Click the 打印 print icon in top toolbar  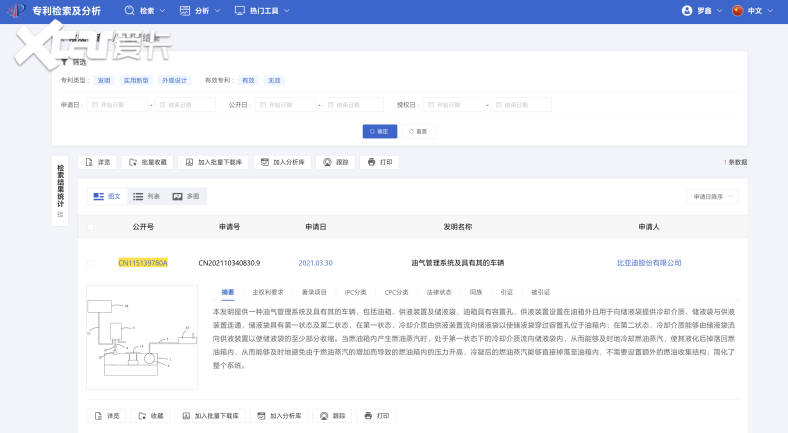click(372, 162)
